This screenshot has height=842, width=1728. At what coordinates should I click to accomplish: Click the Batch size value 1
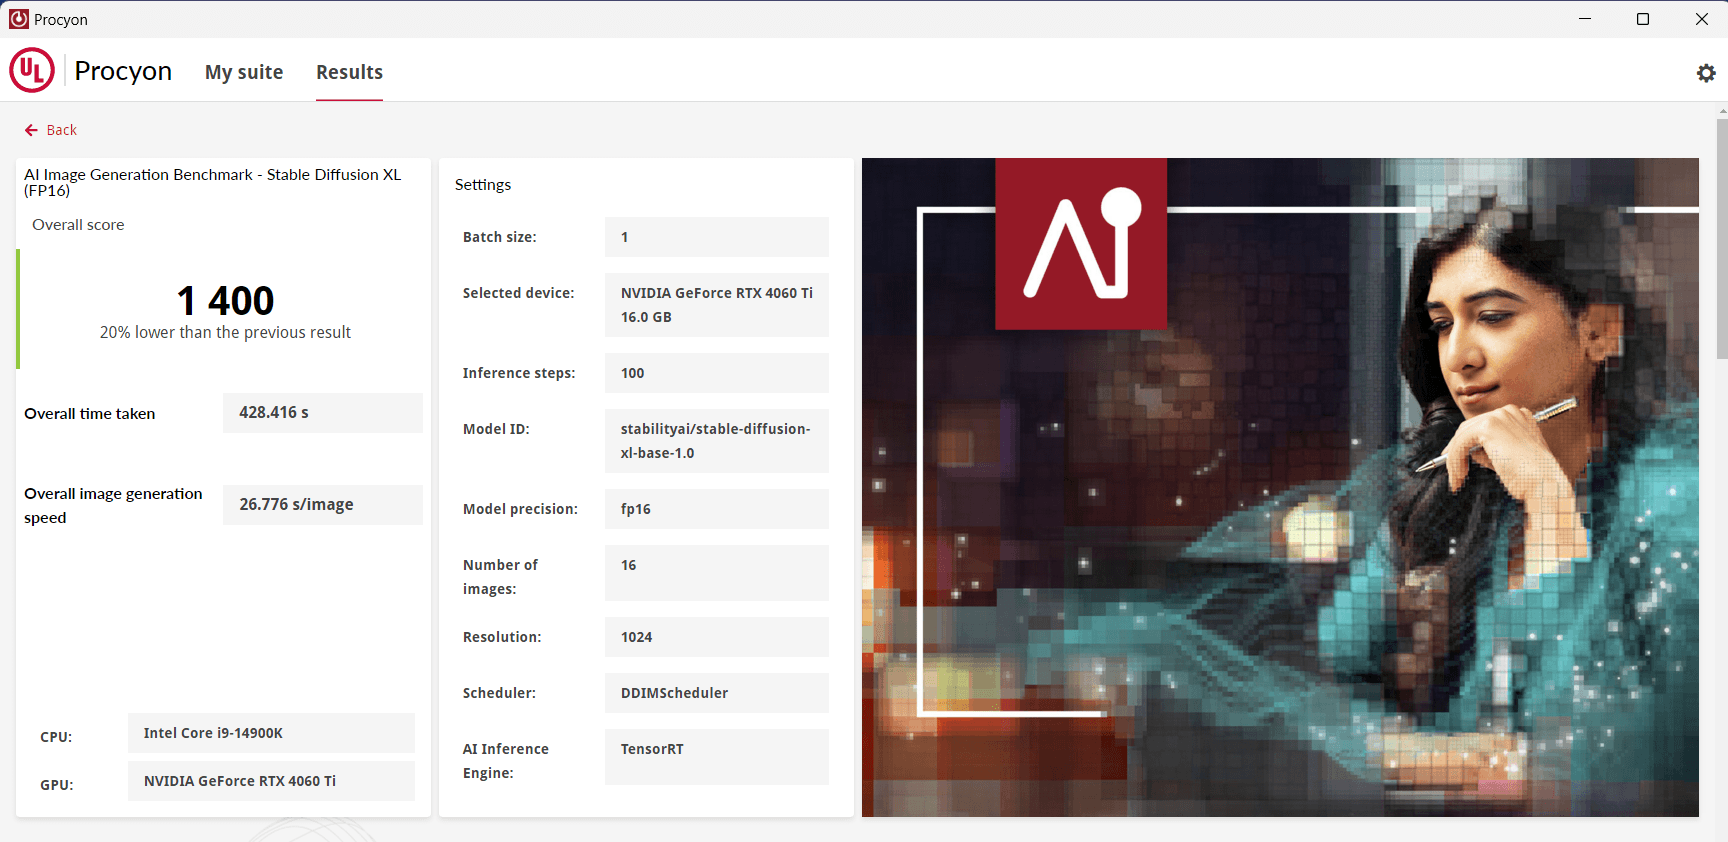click(717, 237)
